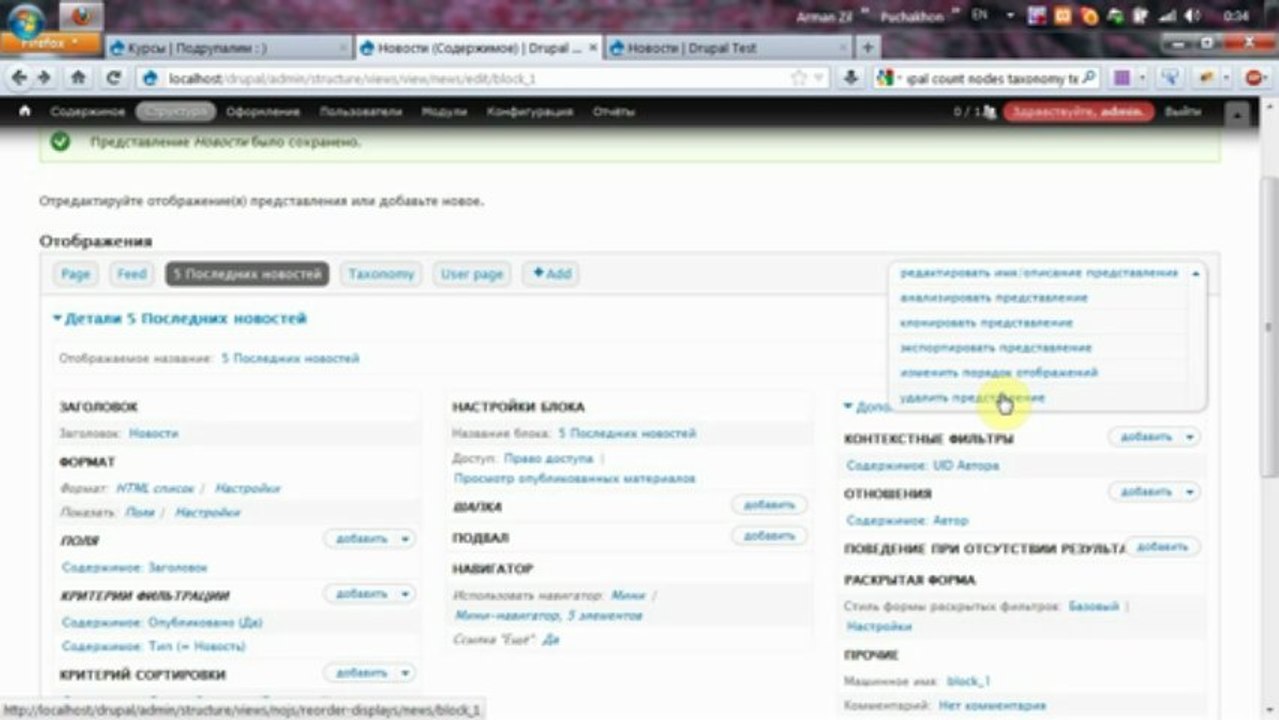Click the search field with 'count nodes taxonomy'
This screenshot has width=1279, height=720.
click(x=986, y=77)
